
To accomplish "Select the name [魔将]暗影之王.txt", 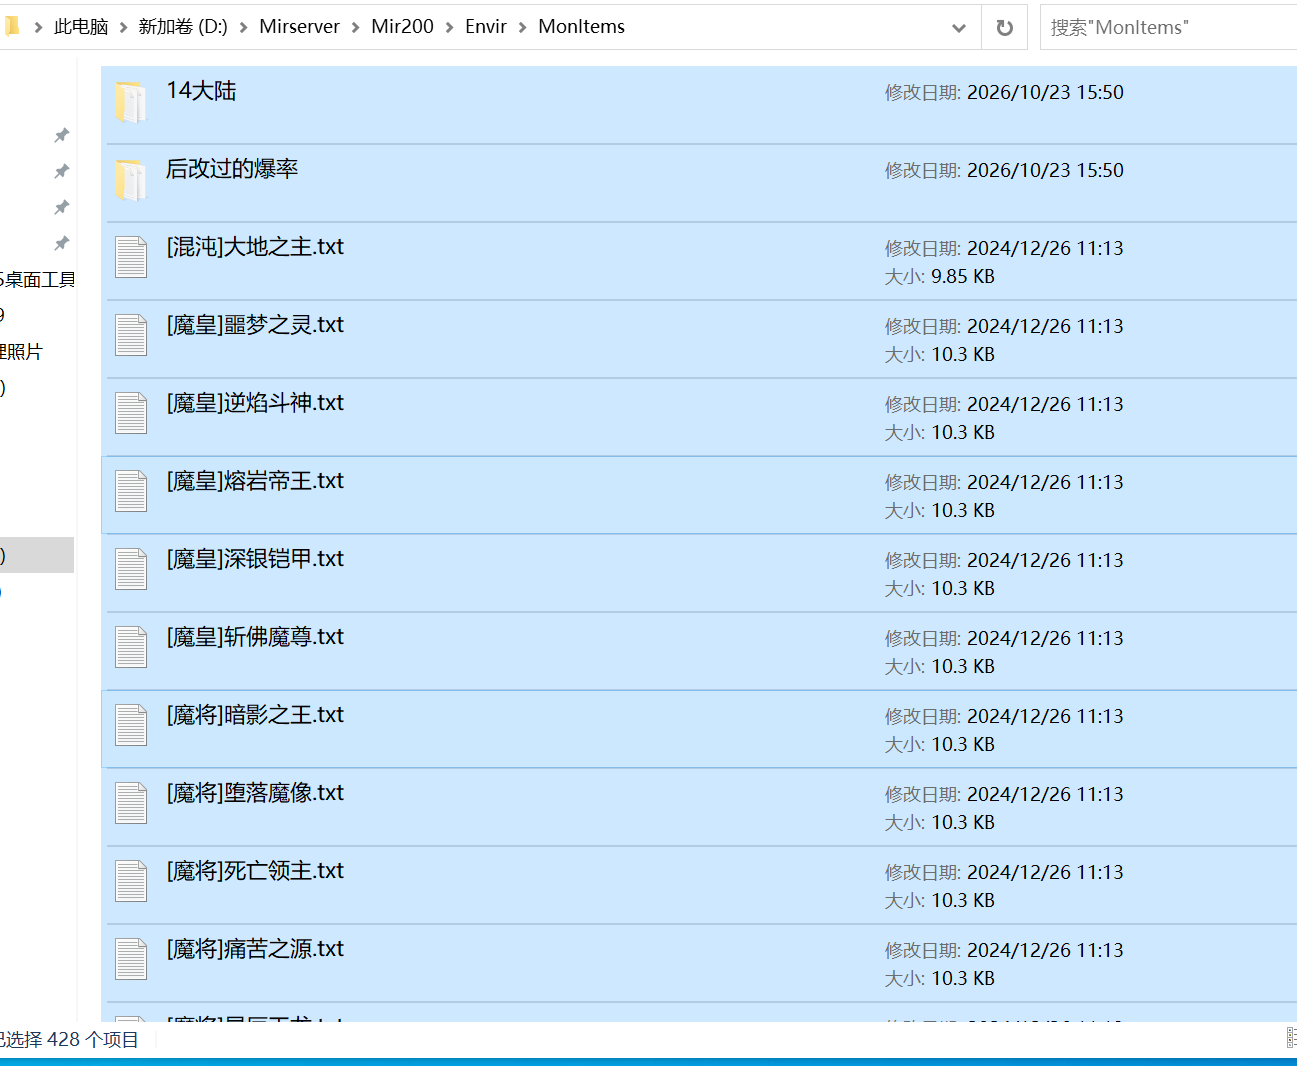I will 255,715.
